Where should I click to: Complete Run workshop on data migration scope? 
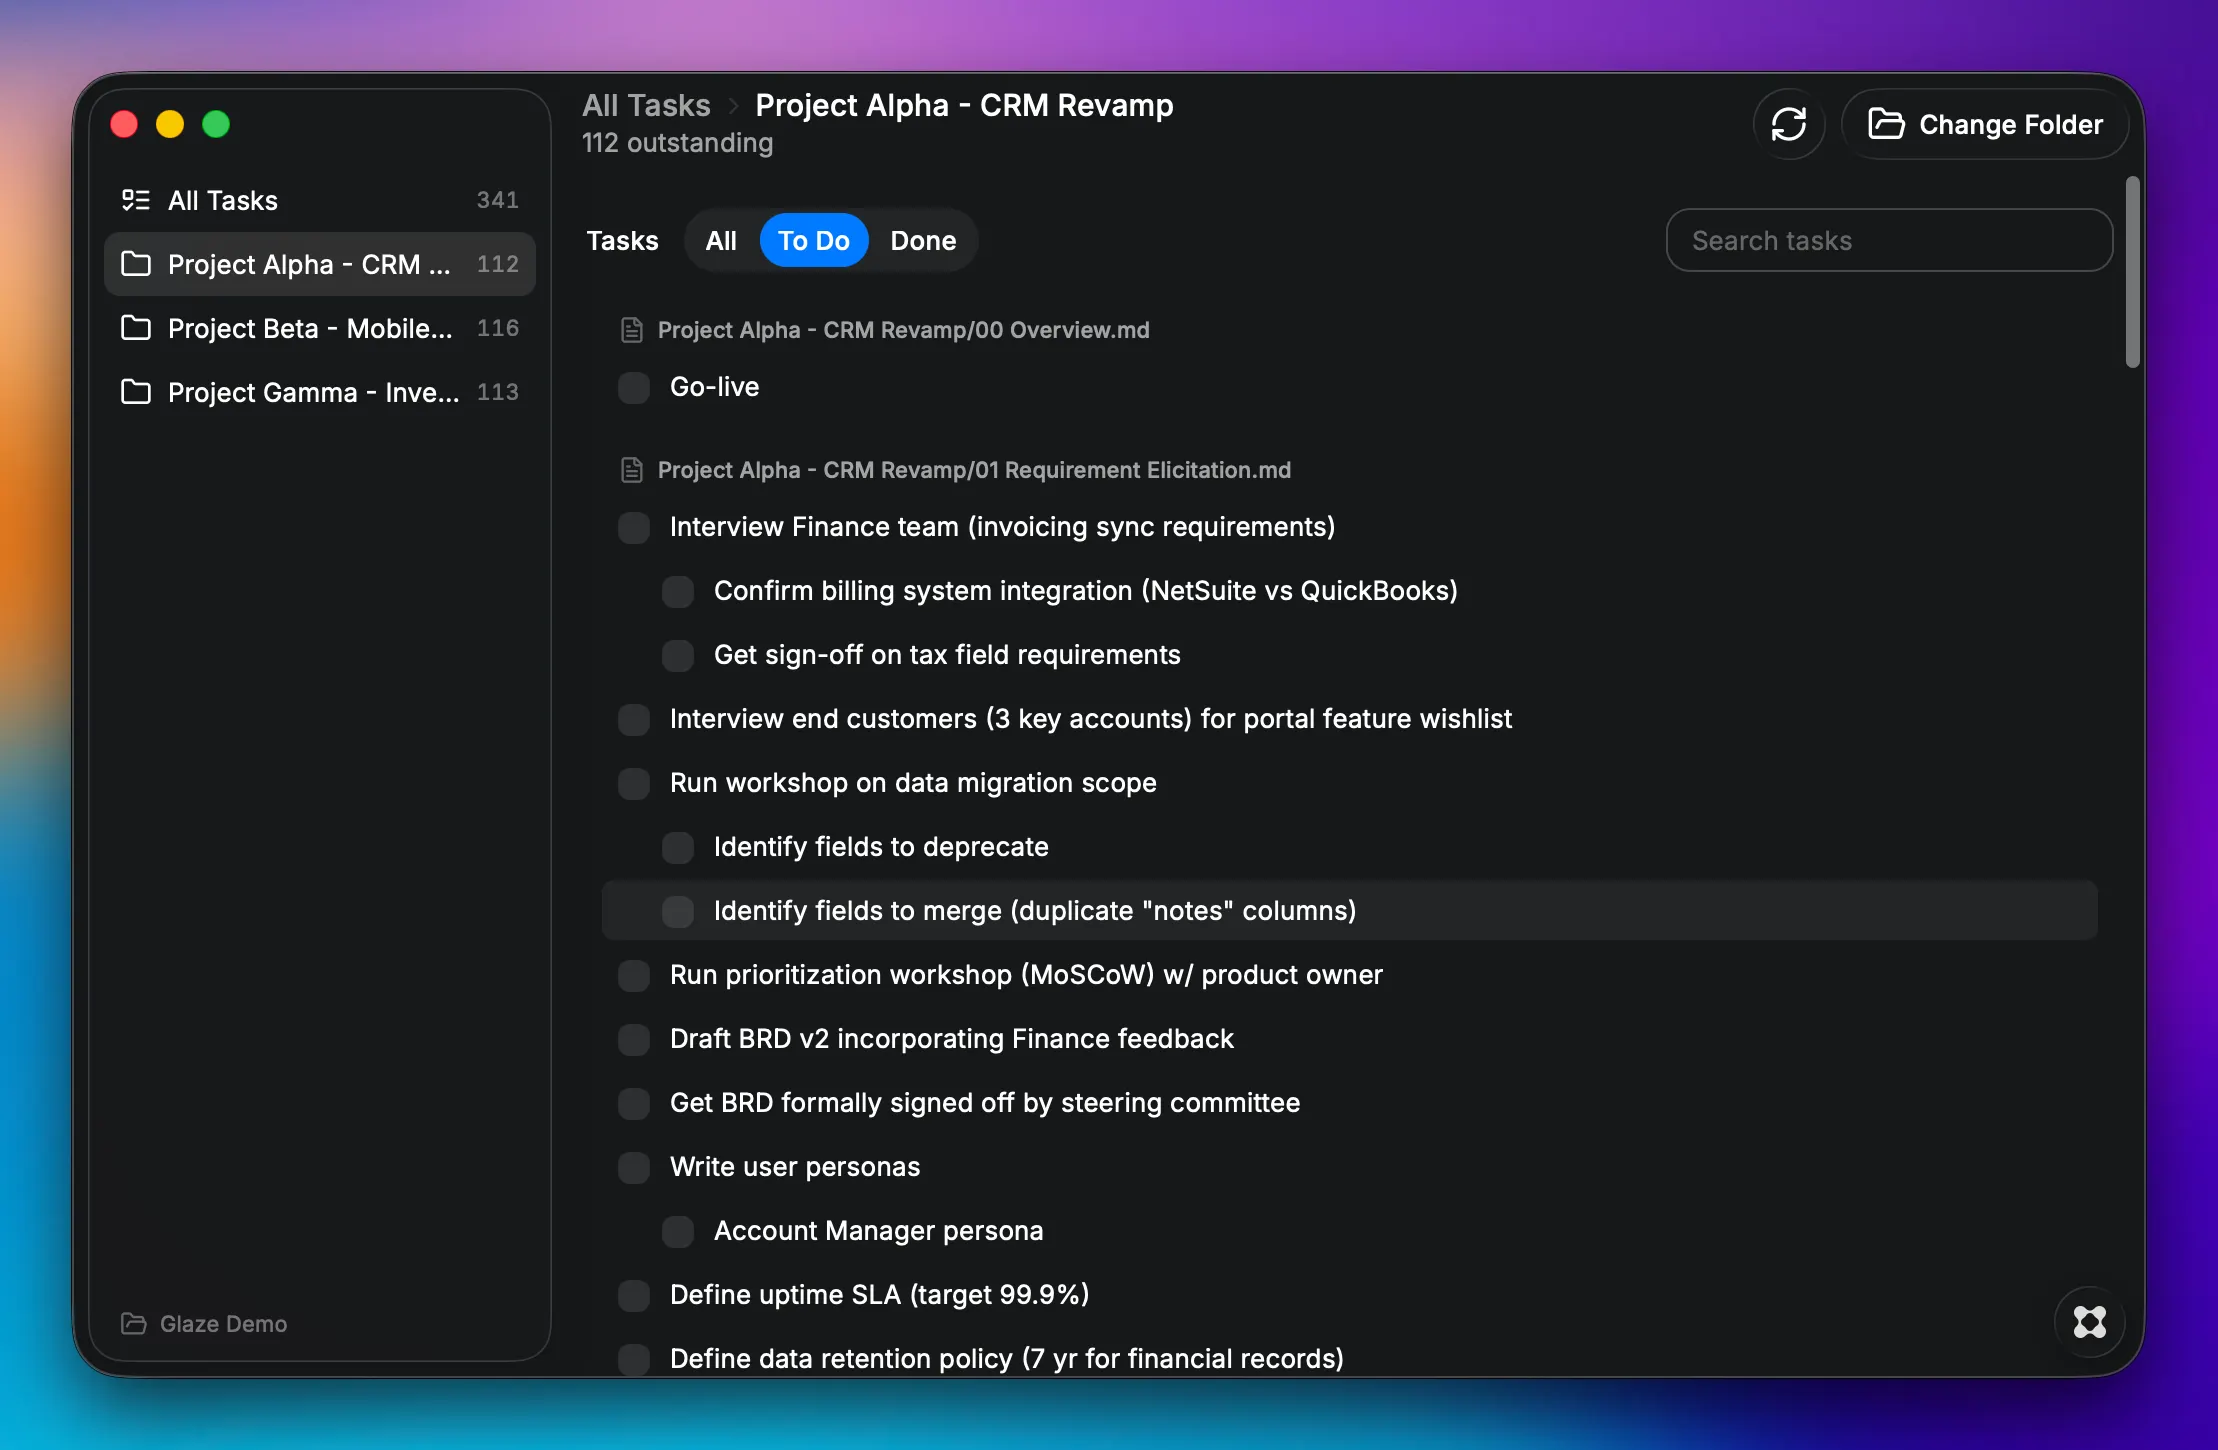(634, 783)
